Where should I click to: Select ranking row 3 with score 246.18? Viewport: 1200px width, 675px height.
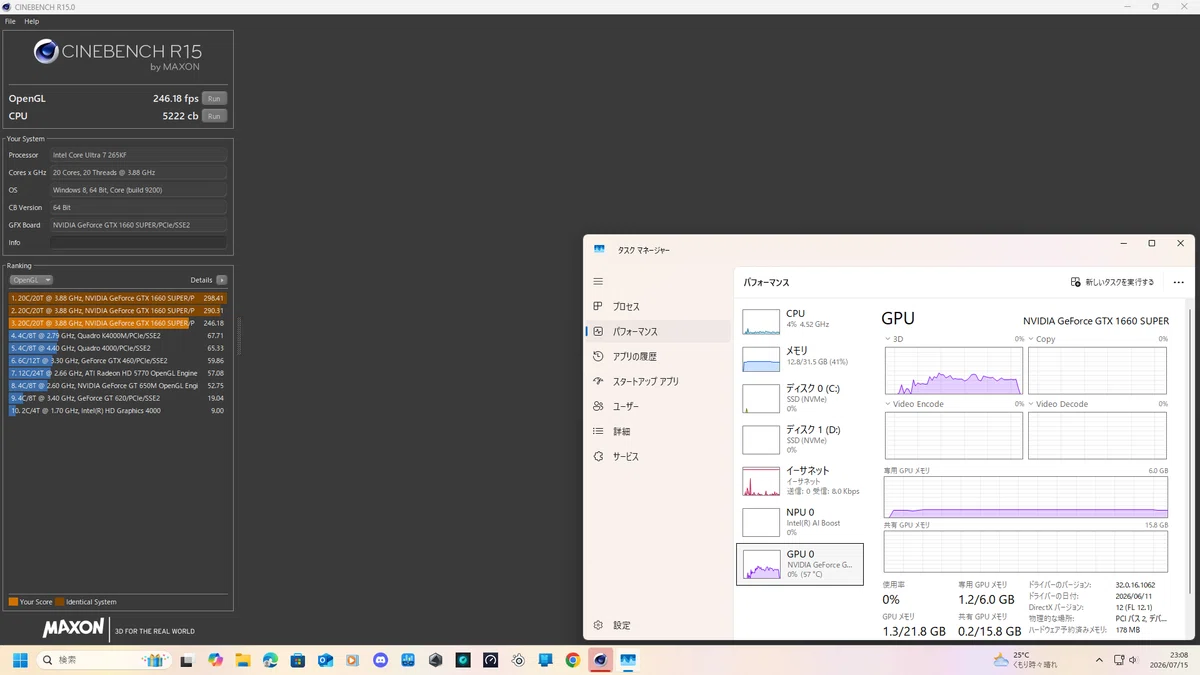[x=118, y=323]
